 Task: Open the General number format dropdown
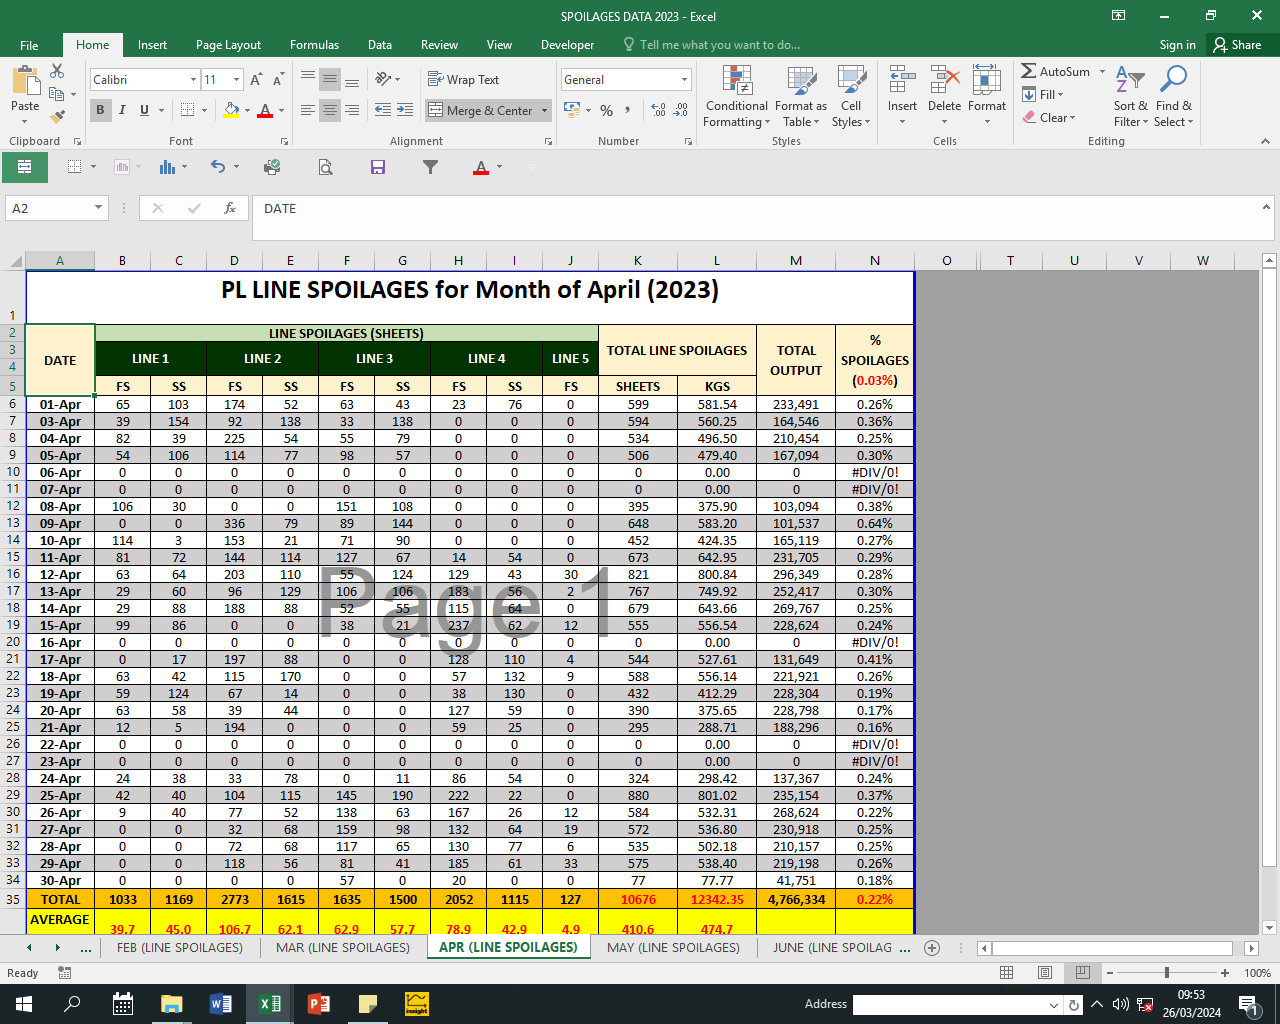(x=684, y=80)
